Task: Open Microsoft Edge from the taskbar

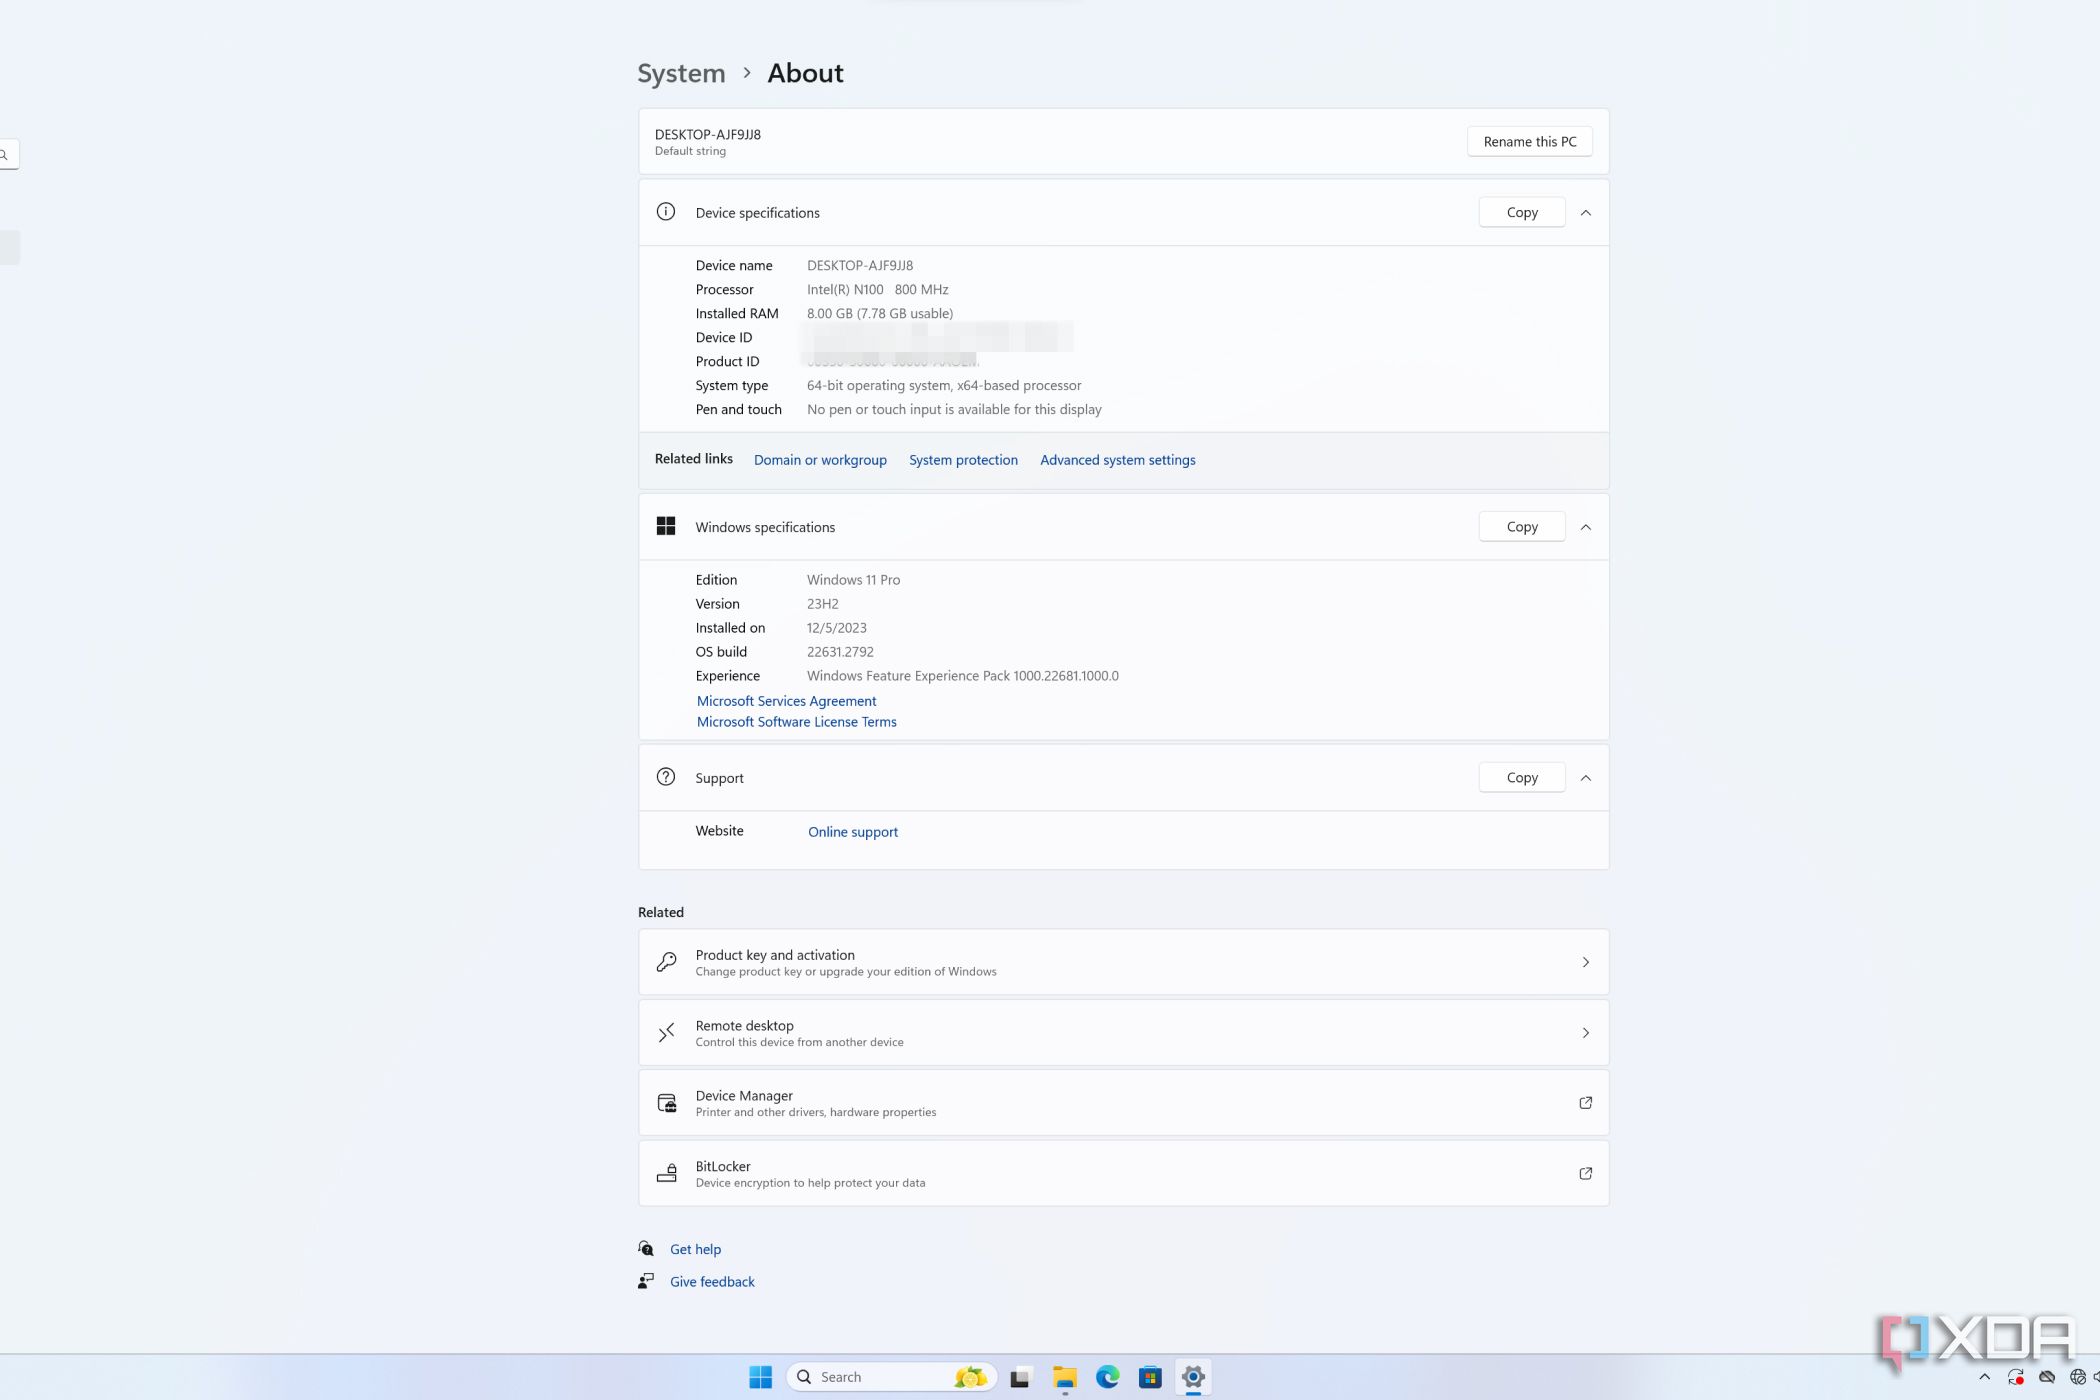Action: [x=1107, y=1377]
